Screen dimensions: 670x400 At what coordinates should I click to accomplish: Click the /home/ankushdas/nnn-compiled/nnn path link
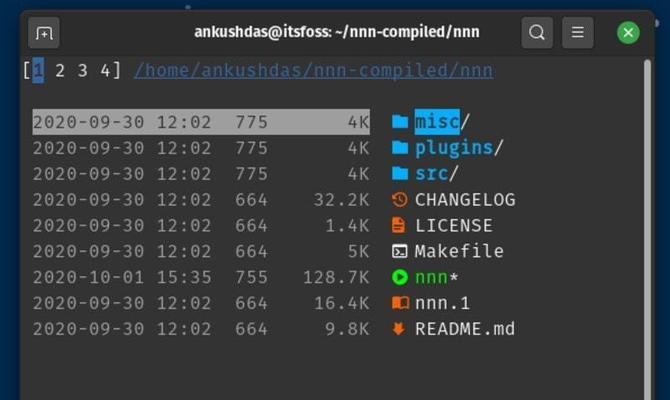pos(314,71)
